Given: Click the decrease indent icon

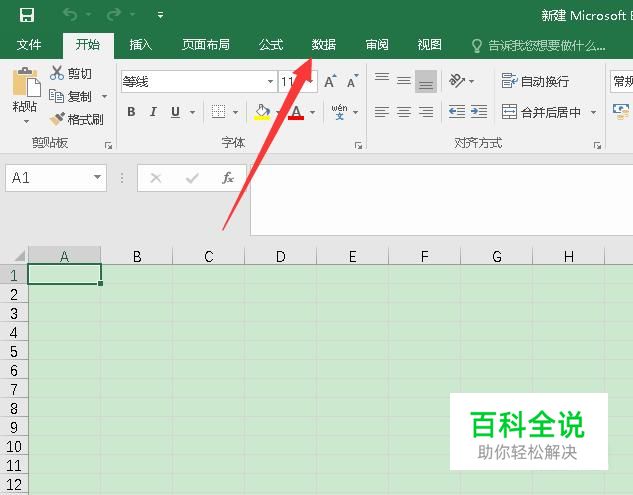Looking at the screenshot, I should pos(457,112).
